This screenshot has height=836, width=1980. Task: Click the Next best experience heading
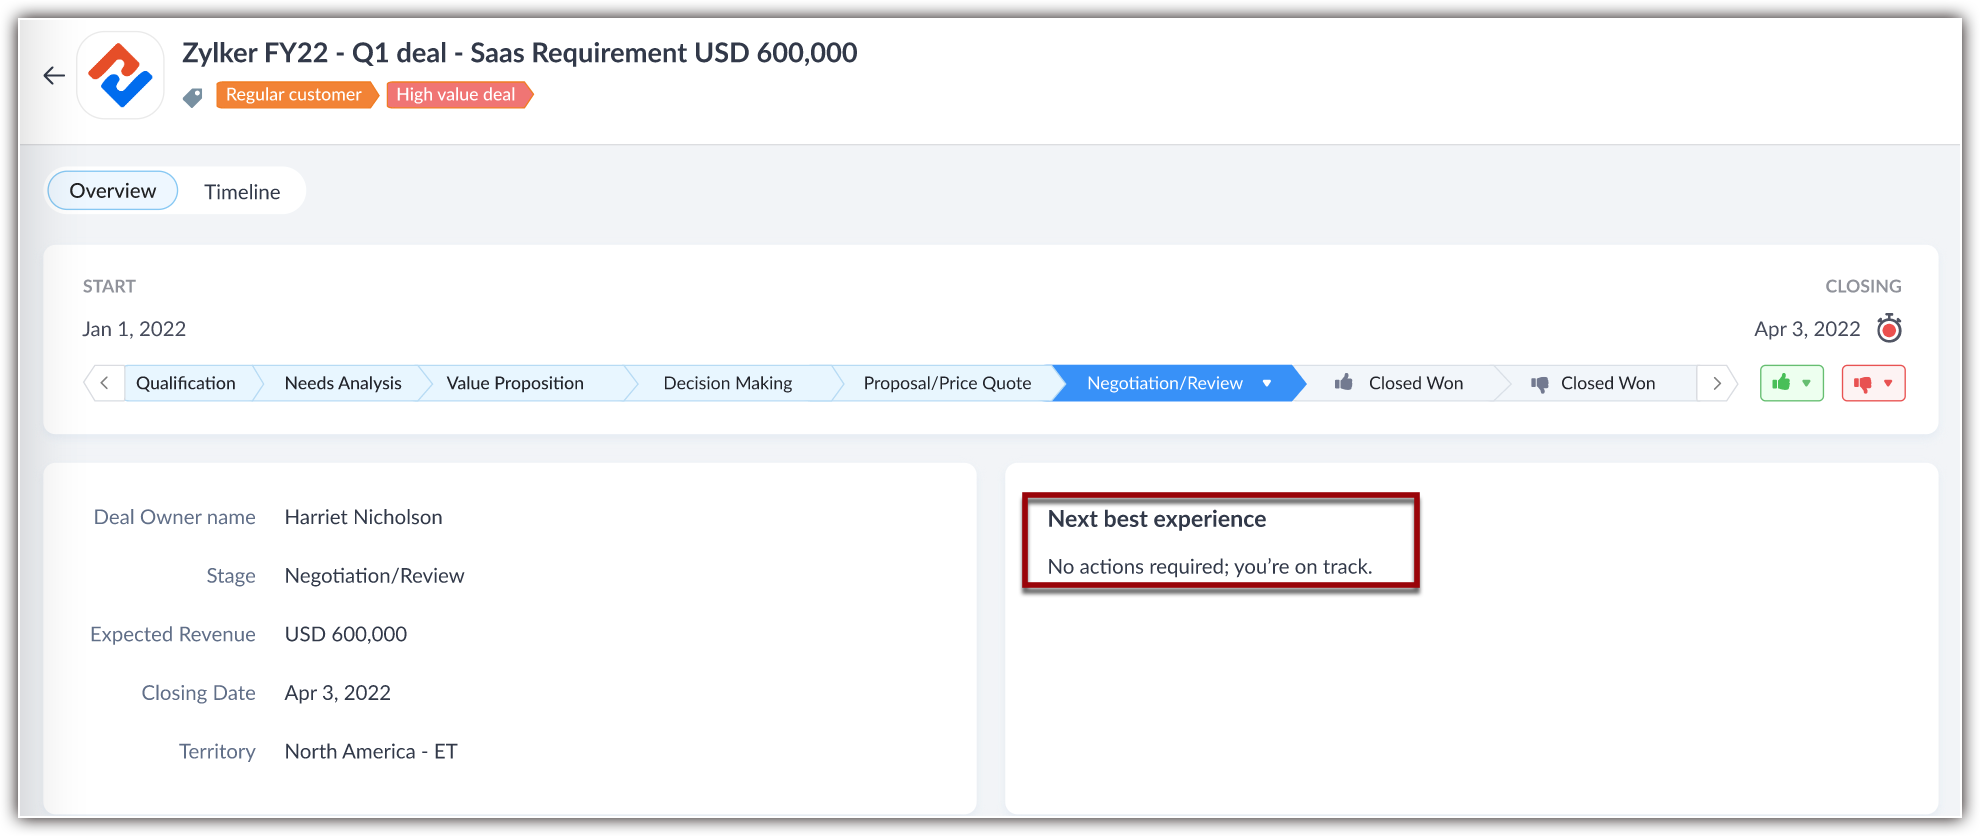pos(1157,519)
